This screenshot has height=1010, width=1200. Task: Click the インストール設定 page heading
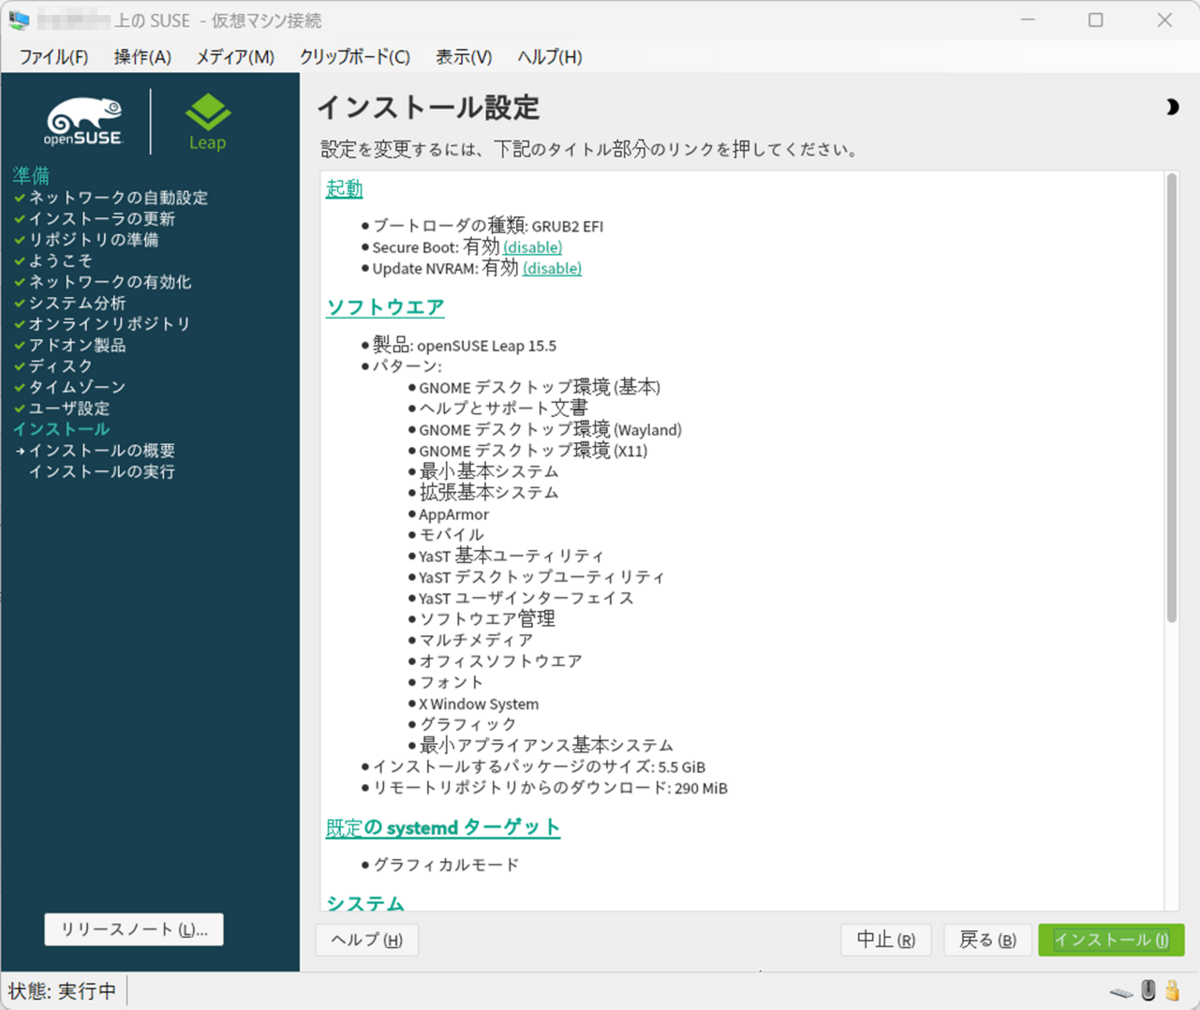tap(428, 107)
